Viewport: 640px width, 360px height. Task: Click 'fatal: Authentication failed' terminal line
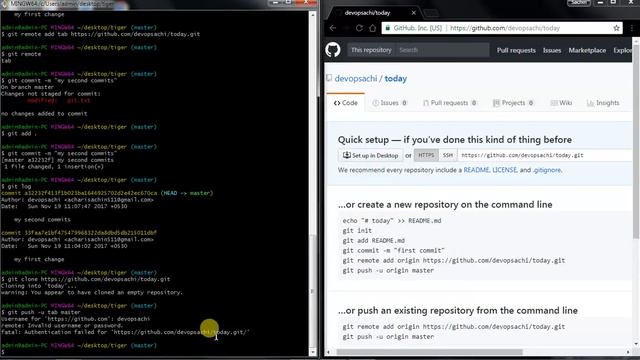click(x=125, y=332)
